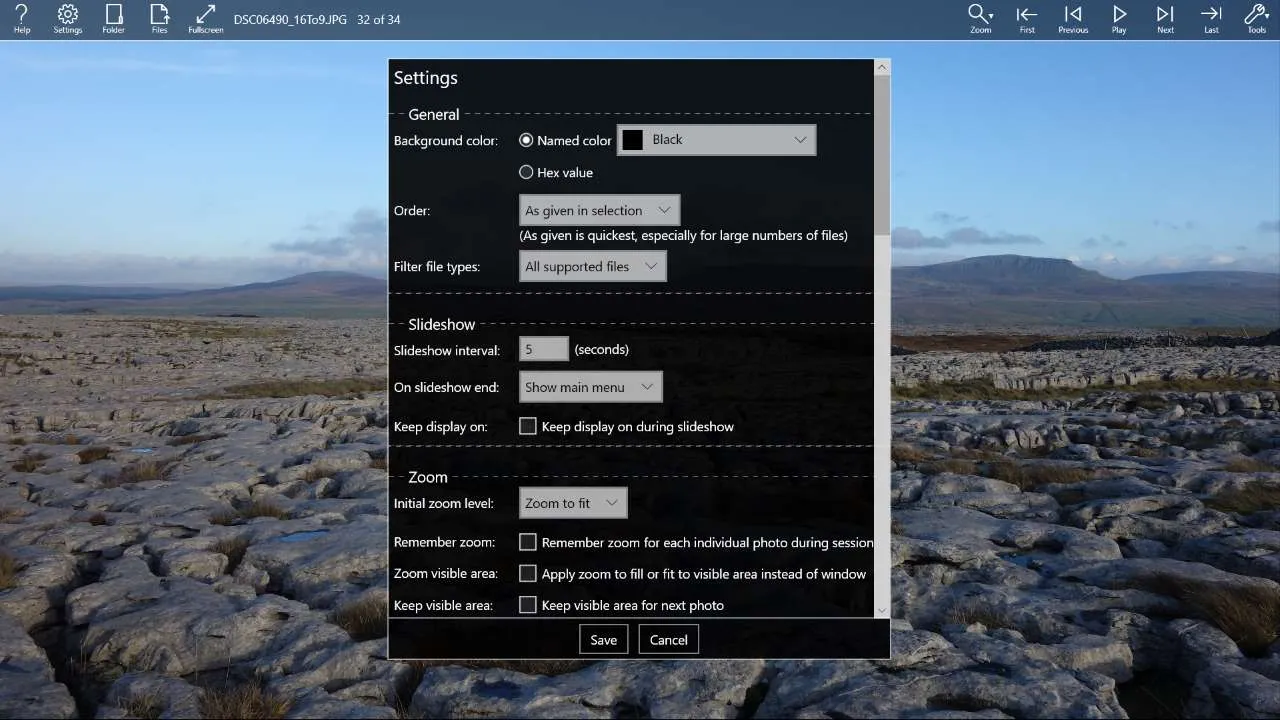Open the Order dropdown
The height and width of the screenshot is (720, 1280).
598,210
